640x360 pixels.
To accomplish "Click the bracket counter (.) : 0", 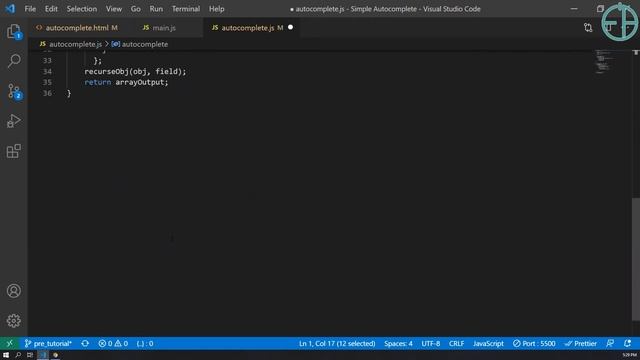I will pyautogui.click(x=145, y=343).
